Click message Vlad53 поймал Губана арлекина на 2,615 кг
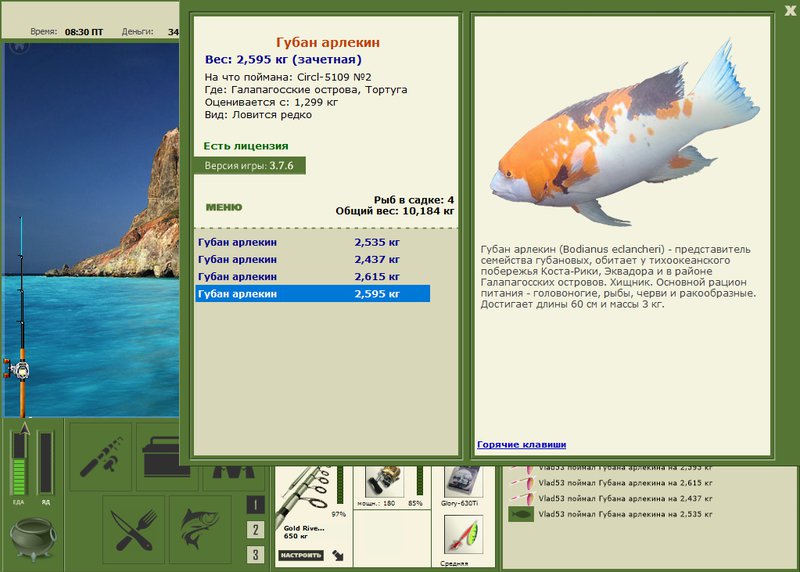Viewport: 800px width, 572px height. coord(625,483)
